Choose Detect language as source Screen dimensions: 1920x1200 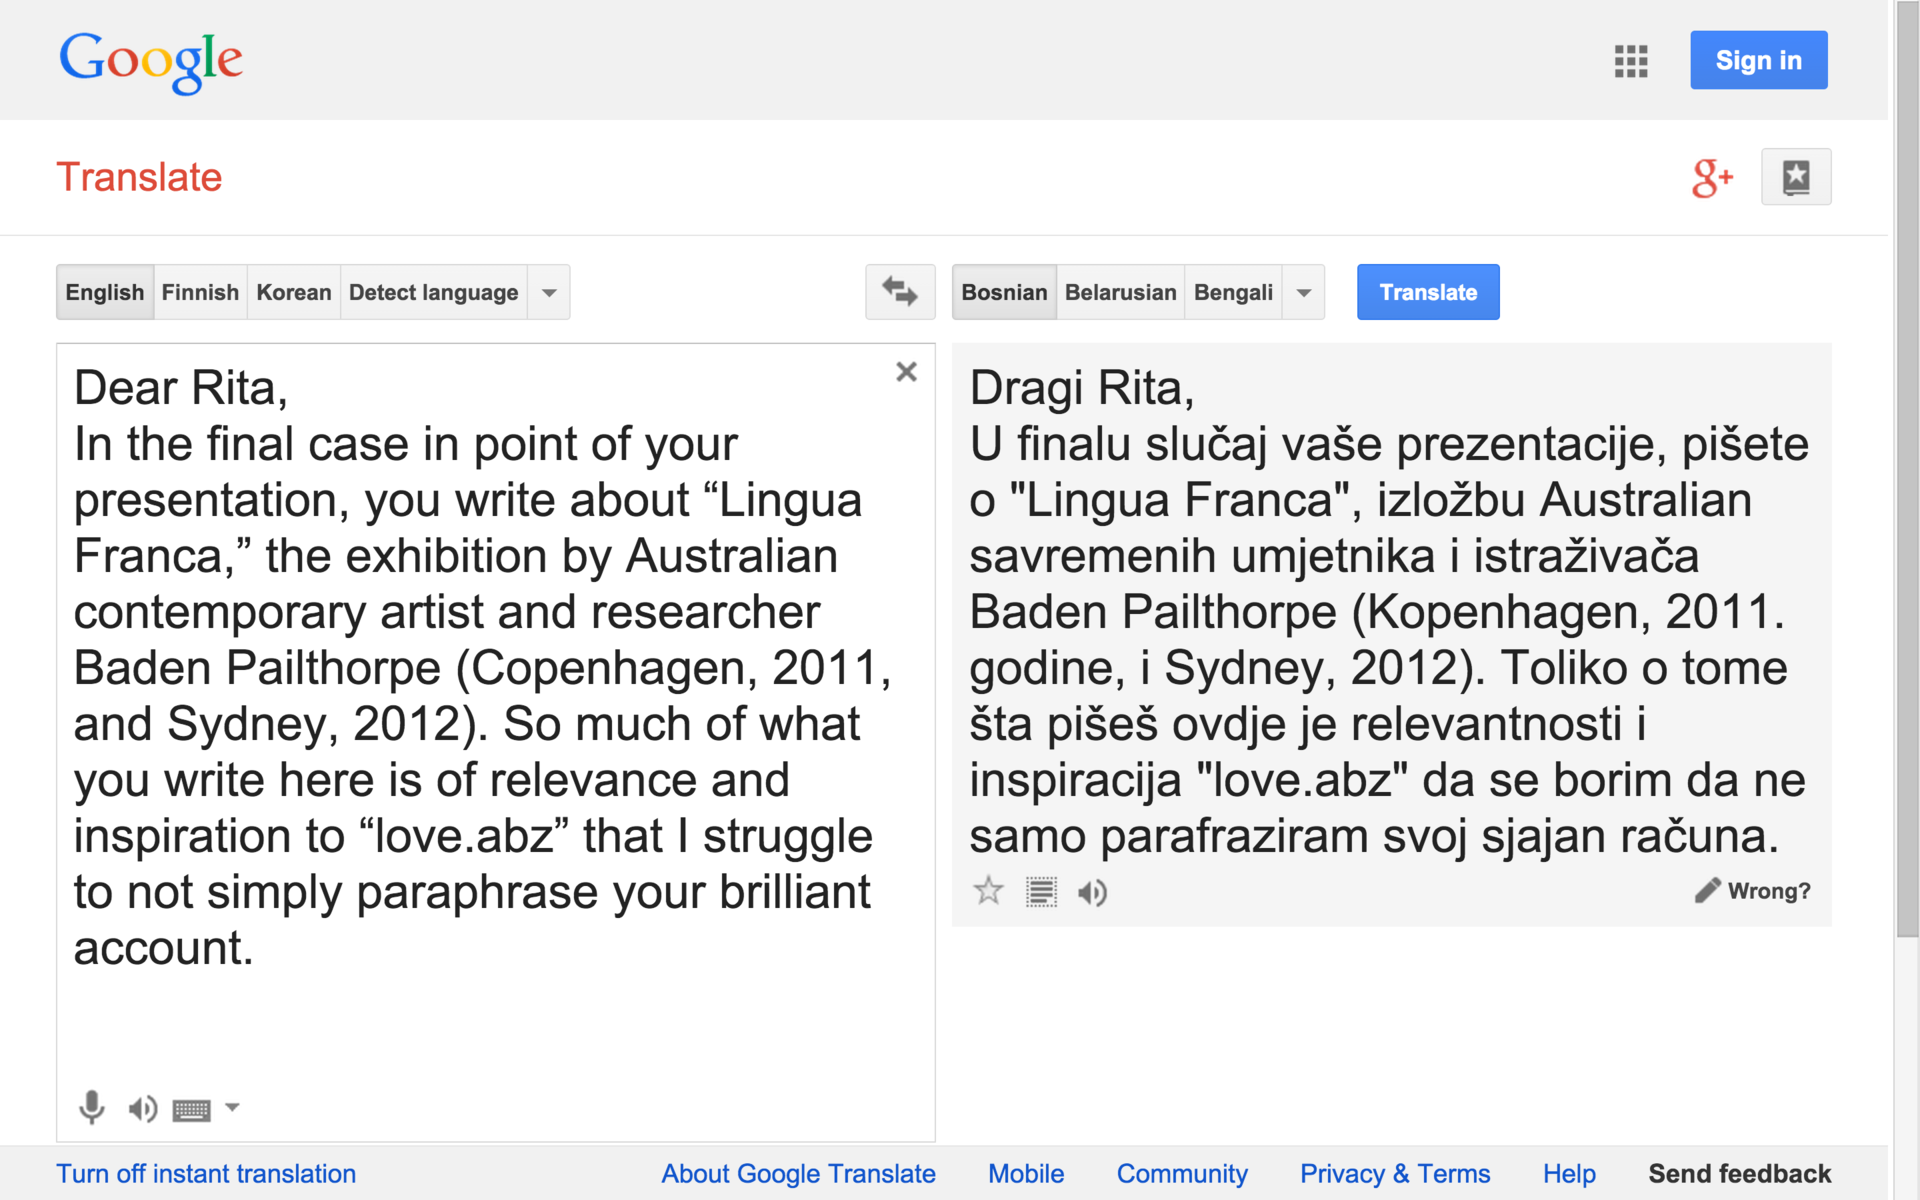pyautogui.click(x=433, y=292)
